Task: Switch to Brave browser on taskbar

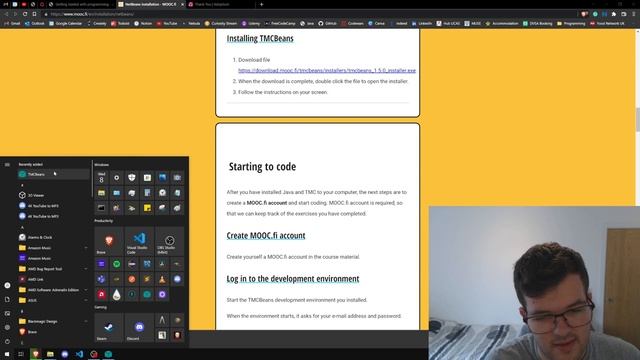Action: (x=36, y=354)
